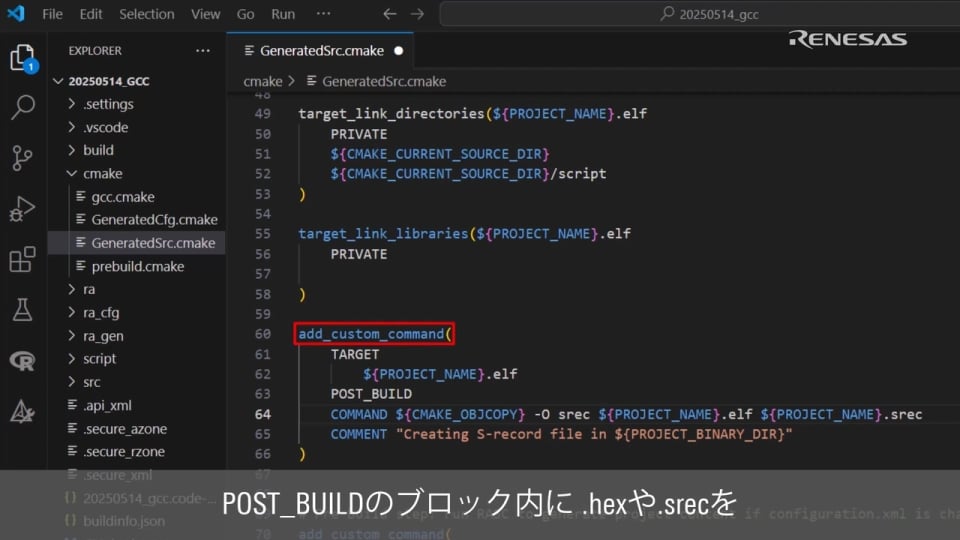The image size is (960, 540).
Task: Collapse the cmake folder
Action: pyautogui.click(x=102, y=173)
